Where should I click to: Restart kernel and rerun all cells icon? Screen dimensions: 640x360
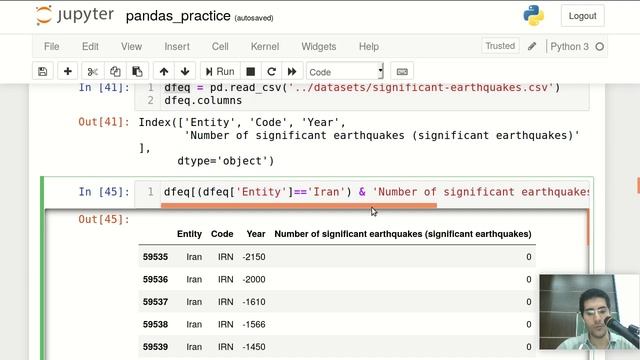point(292,72)
